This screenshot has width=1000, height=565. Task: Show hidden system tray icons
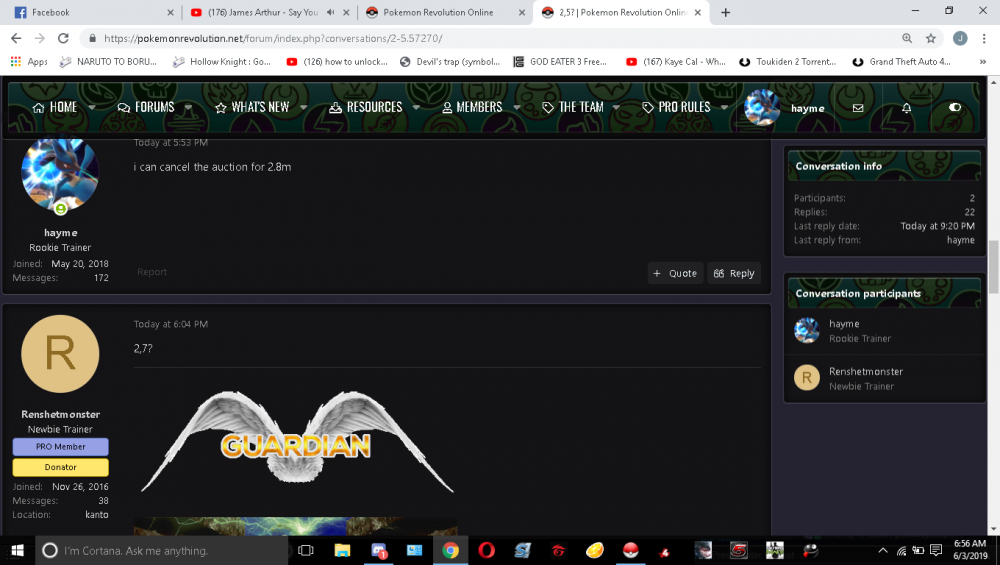coord(883,550)
